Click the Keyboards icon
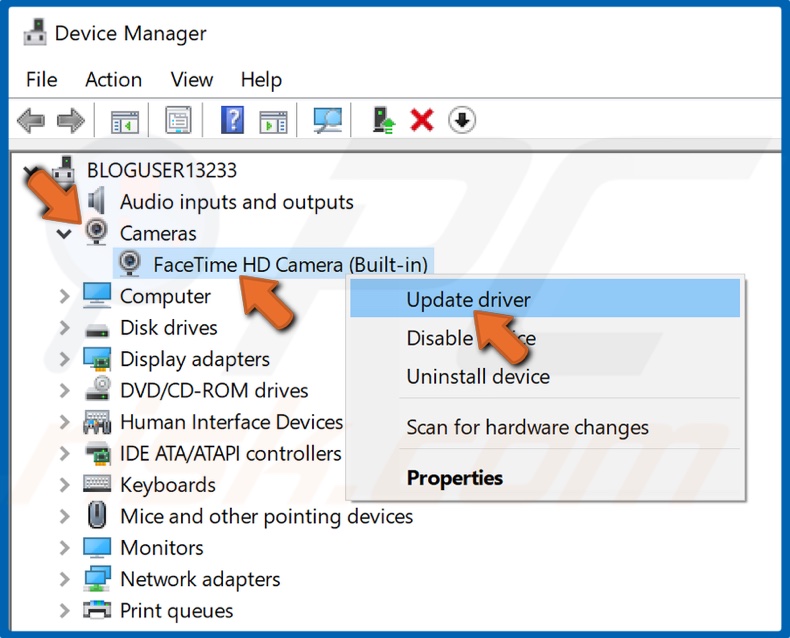 click(97, 484)
